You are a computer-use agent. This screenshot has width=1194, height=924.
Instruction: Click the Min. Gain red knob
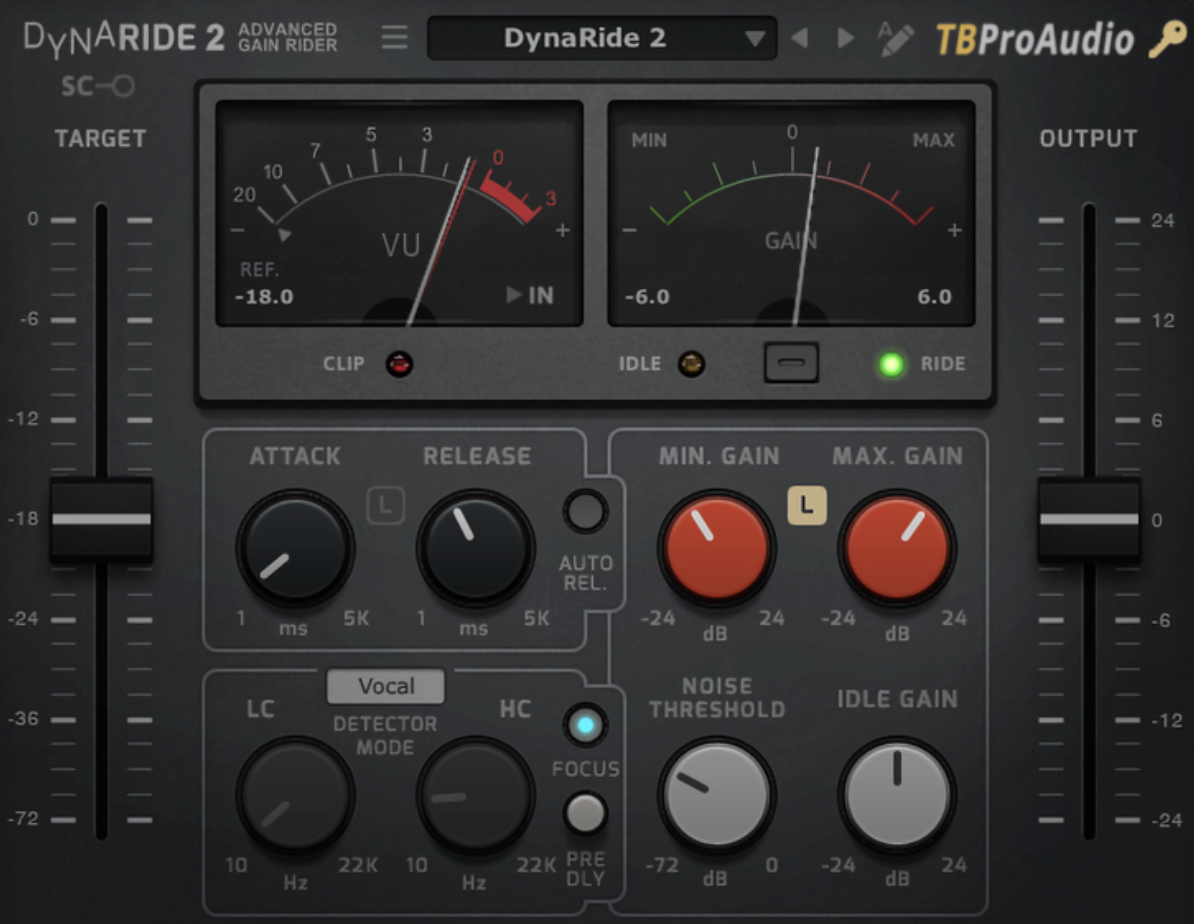click(717, 548)
